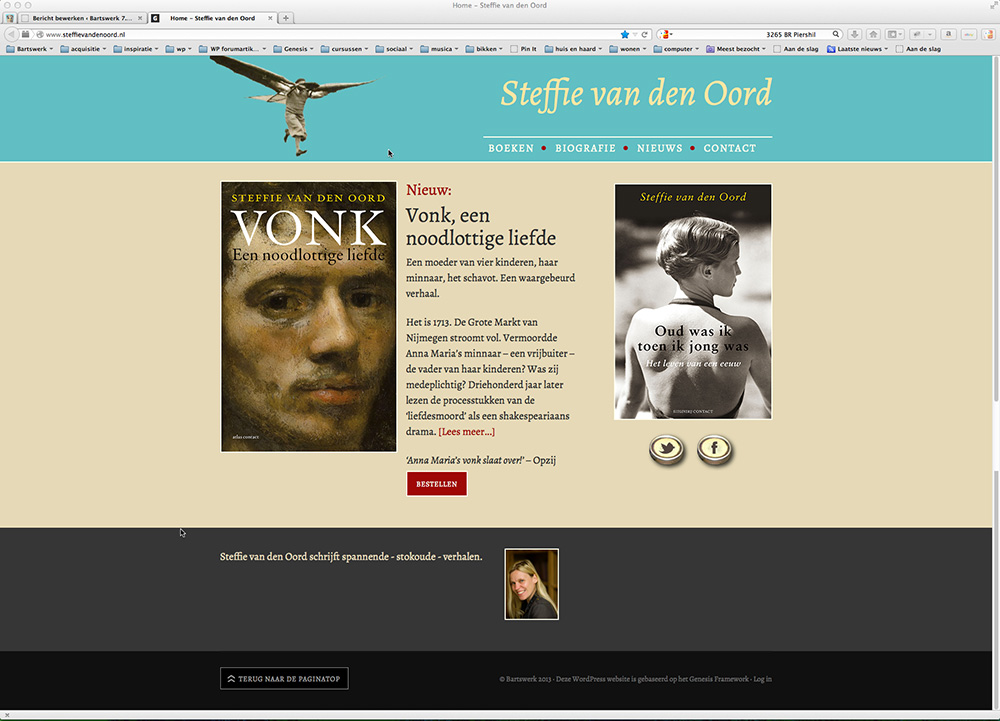The width and height of the screenshot is (1000, 721).
Task: Click the Vonk book cover image
Action: [x=309, y=317]
